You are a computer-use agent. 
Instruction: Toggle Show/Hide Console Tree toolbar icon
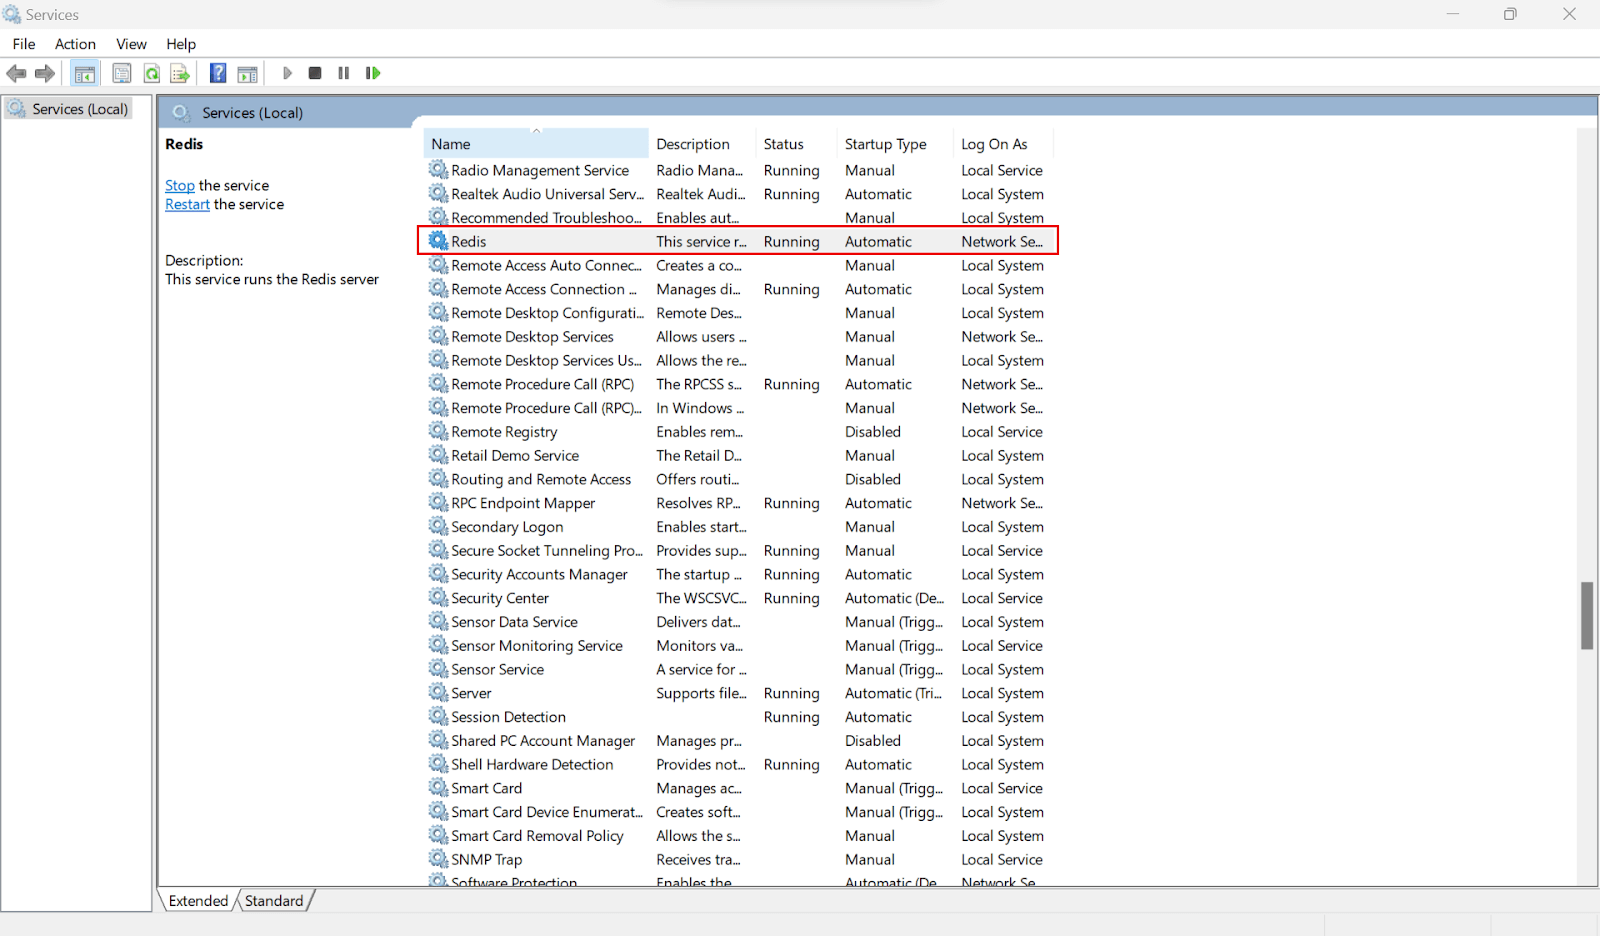coord(85,73)
